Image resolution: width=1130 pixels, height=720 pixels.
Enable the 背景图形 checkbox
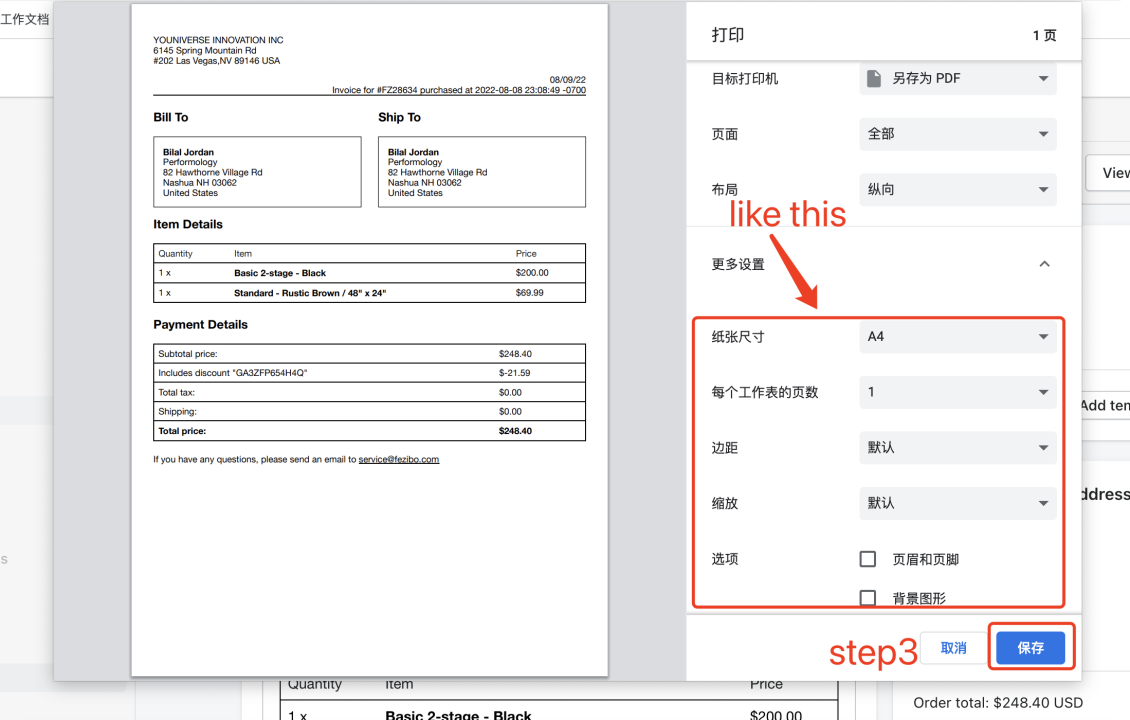click(868, 598)
